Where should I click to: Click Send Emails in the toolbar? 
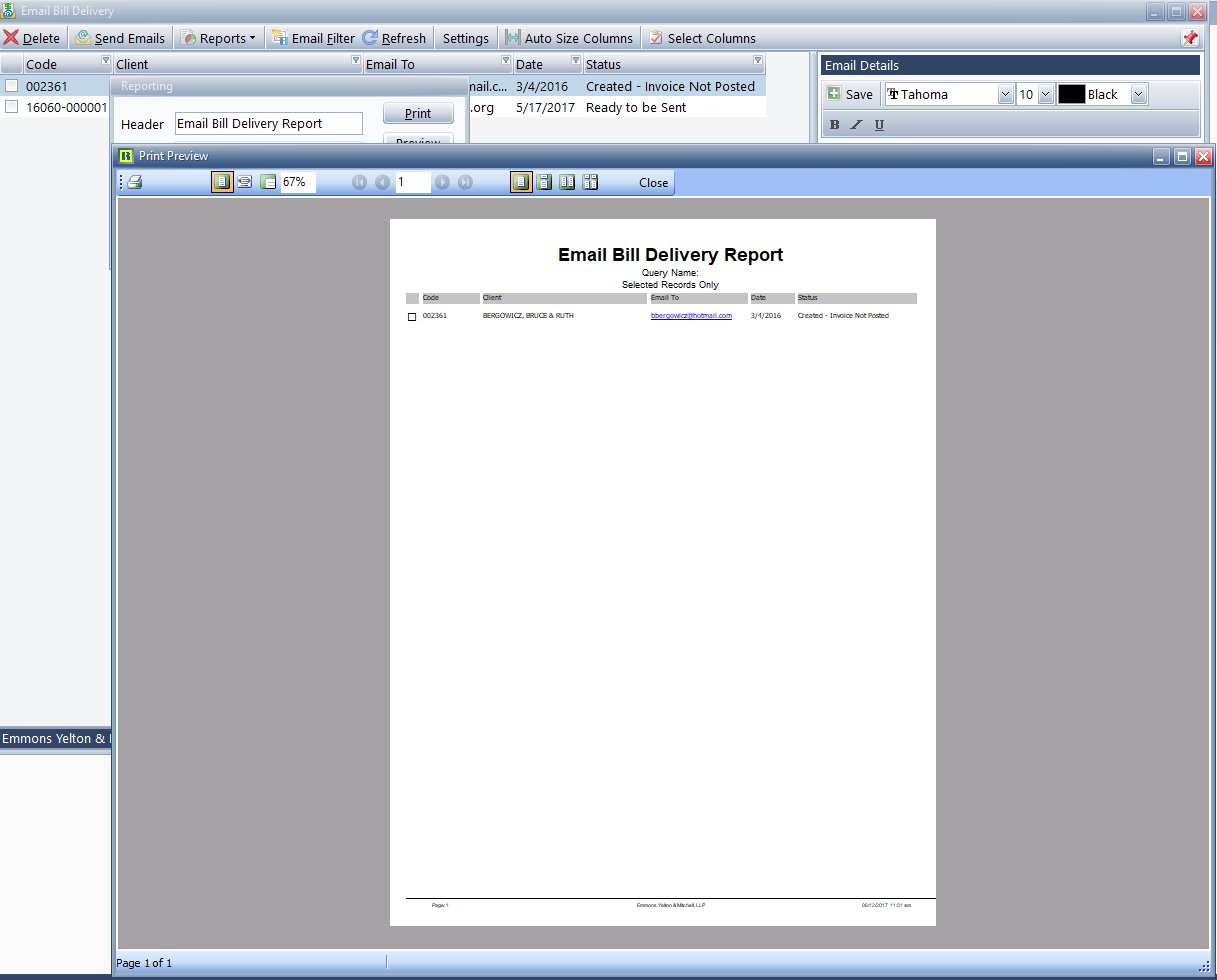coord(120,38)
